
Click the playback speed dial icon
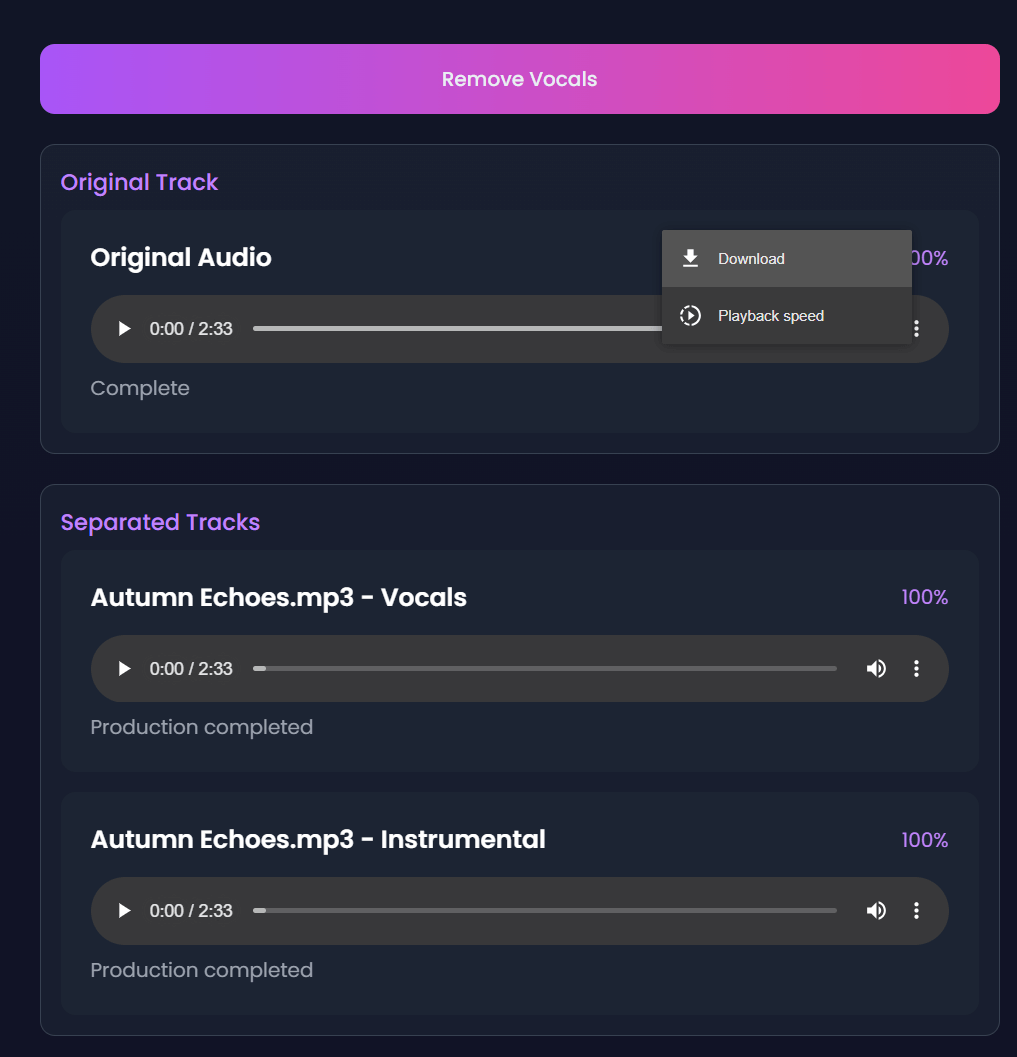(x=690, y=316)
